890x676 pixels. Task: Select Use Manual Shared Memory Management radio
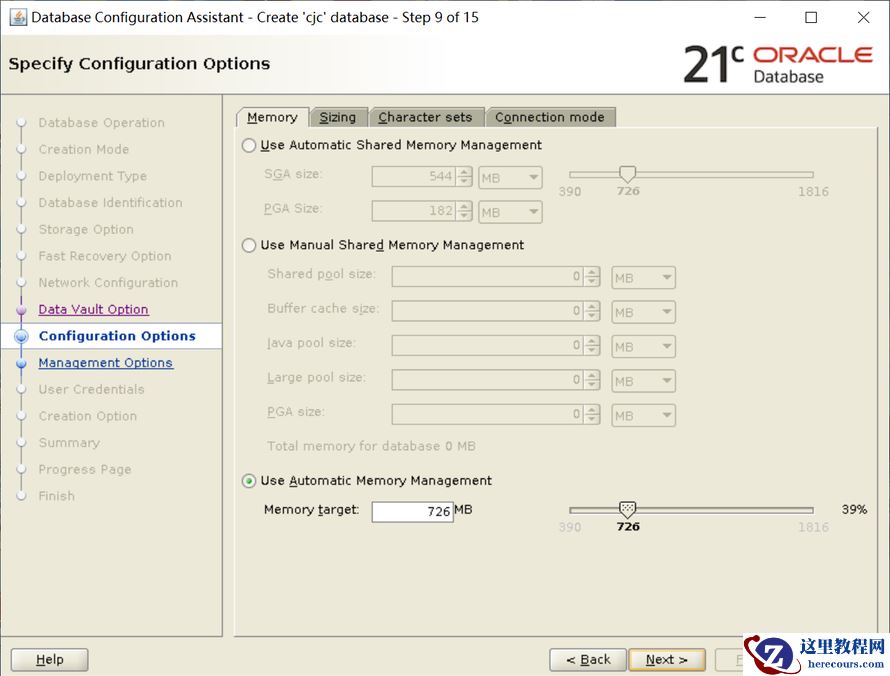click(x=249, y=245)
